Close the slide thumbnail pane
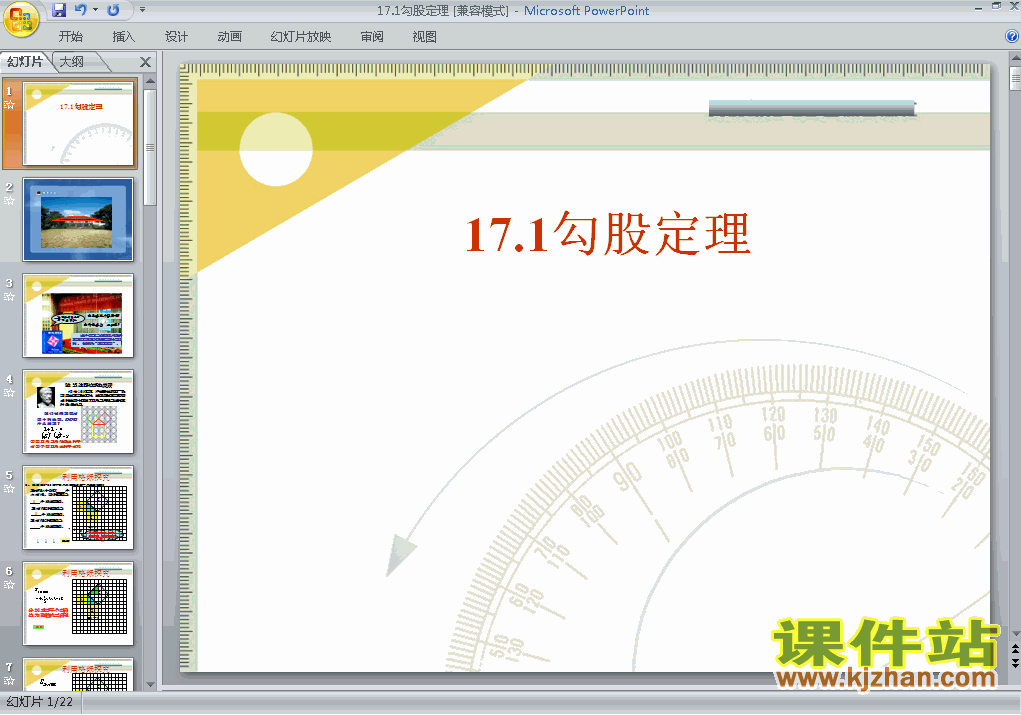The height and width of the screenshot is (715, 1021). coord(145,62)
